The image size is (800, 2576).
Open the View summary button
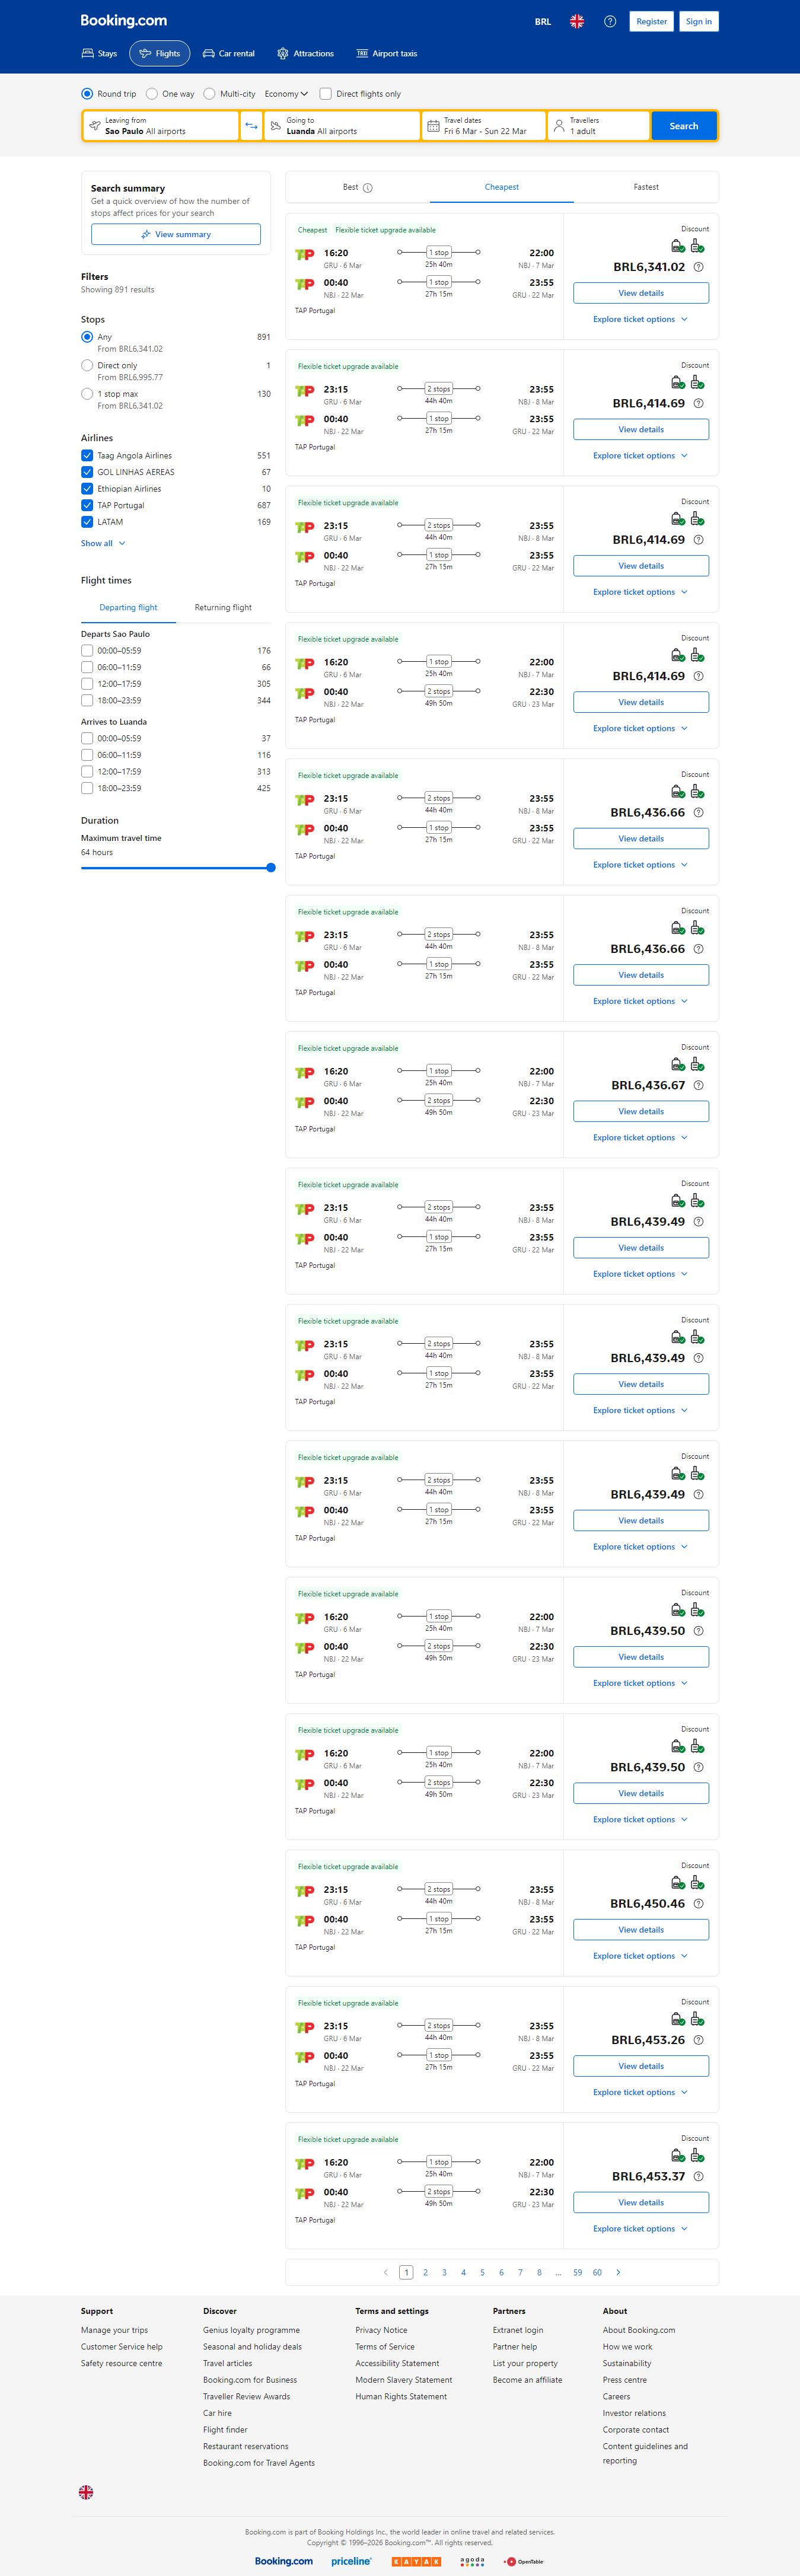(x=176, y=235)
